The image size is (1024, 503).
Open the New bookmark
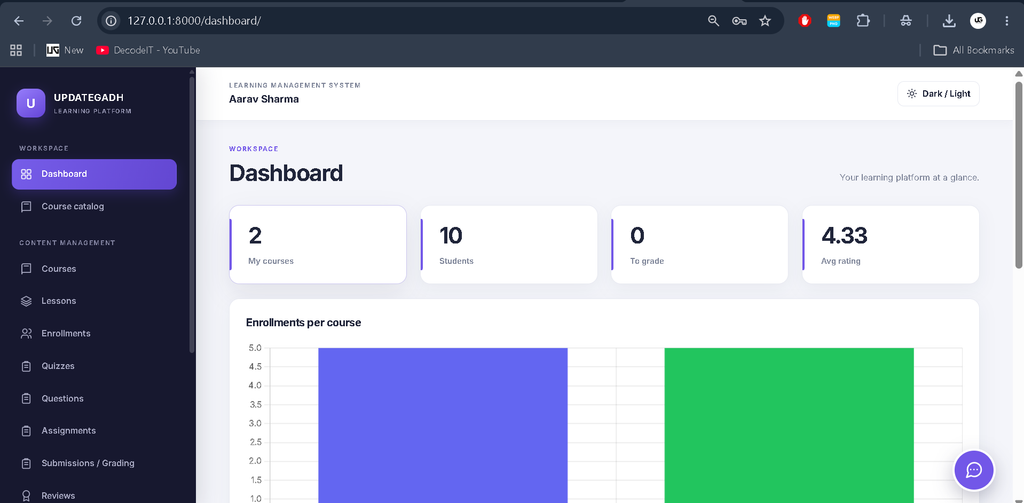tap(65, 50)
